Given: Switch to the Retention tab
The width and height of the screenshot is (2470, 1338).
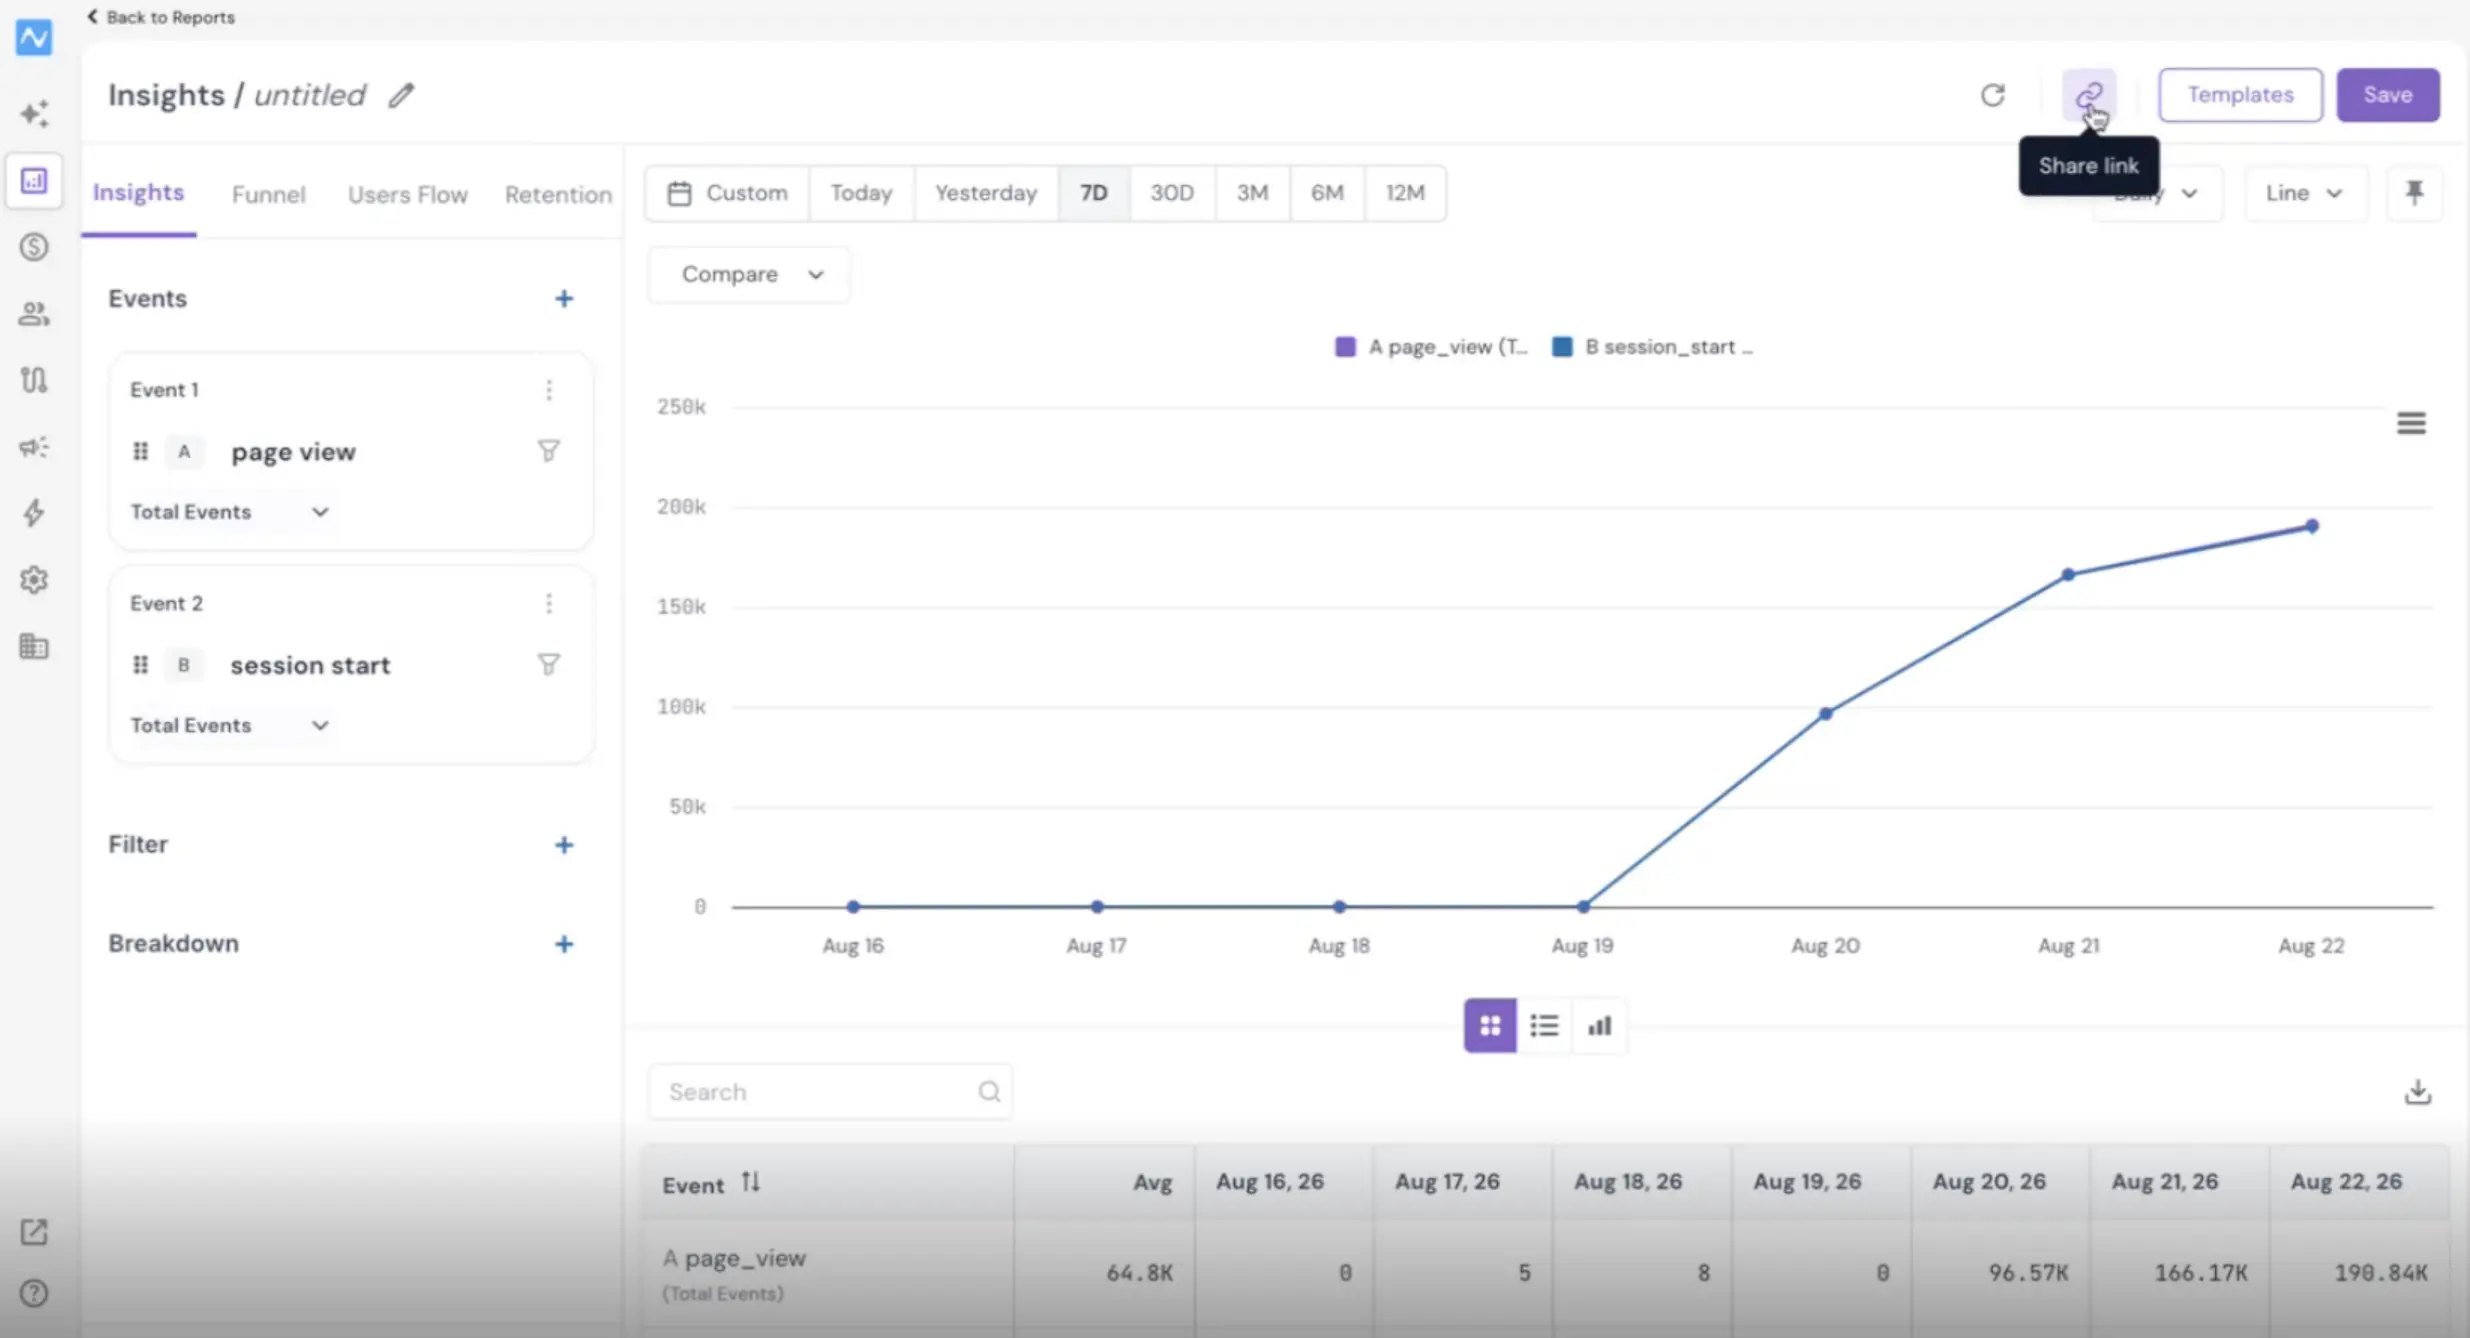Looking at the screenshot, I should pos(558,195).
